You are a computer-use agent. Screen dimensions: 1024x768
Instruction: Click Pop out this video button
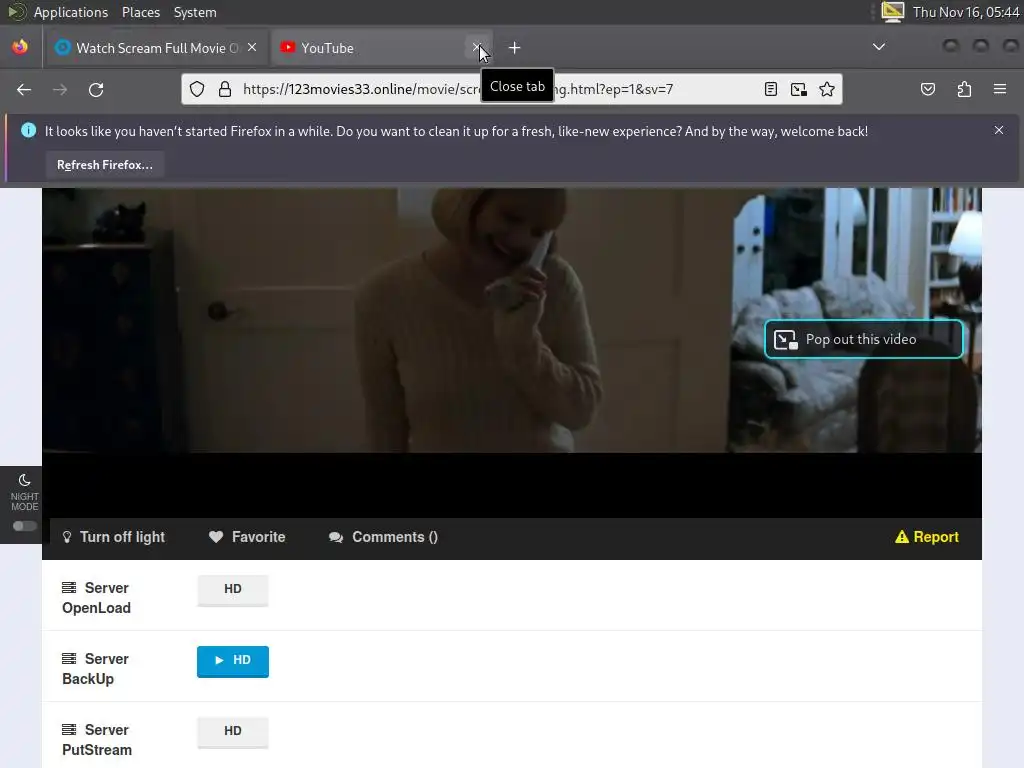(863, 339)
